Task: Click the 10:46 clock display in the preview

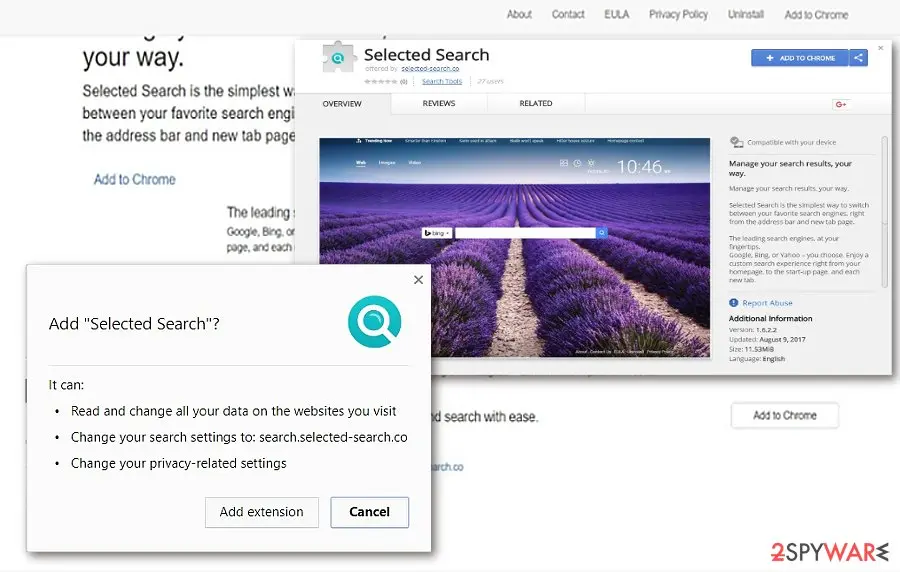Action: pyautogui.click(x=639, y=167)
